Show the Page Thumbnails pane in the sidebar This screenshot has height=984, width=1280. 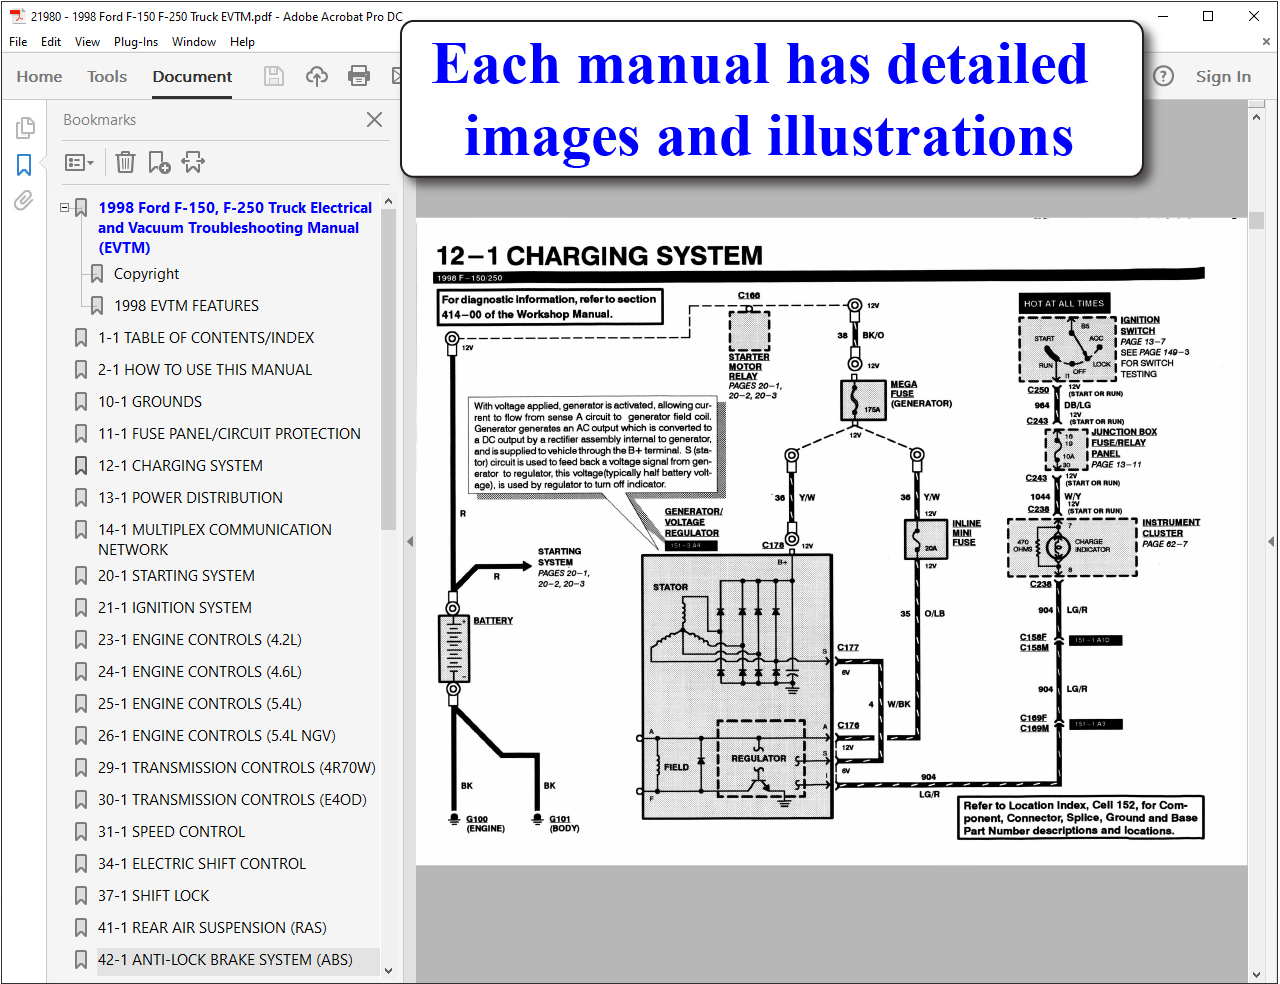pyautogui.click(x=25, y=128)
